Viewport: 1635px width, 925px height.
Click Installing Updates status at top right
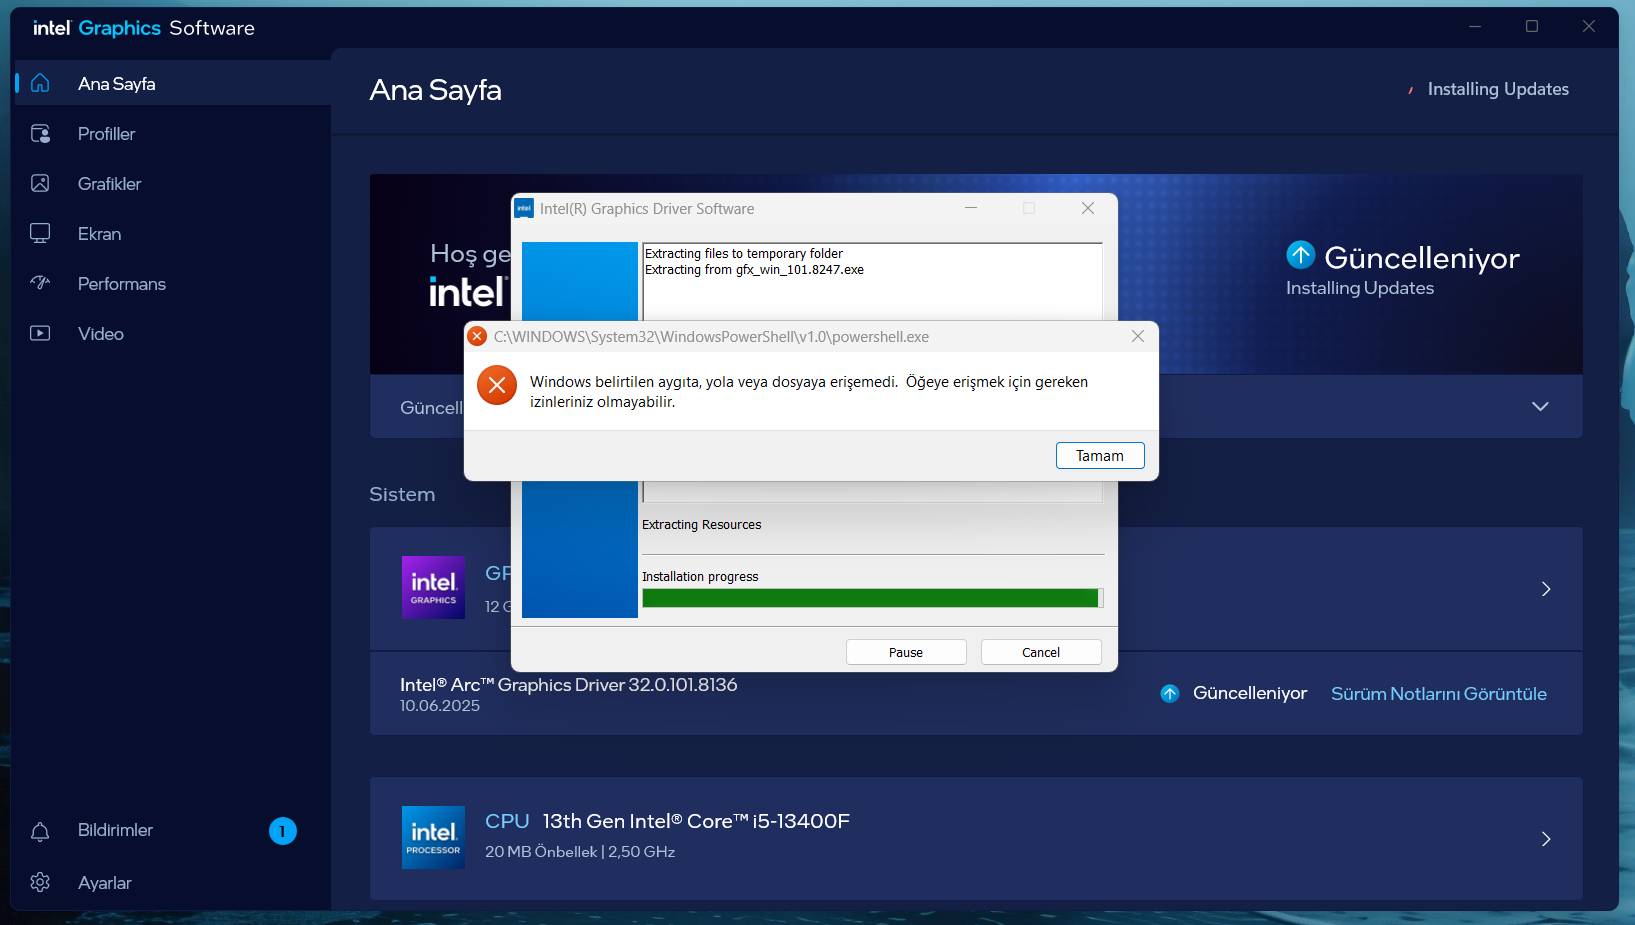click(1498, 89)
